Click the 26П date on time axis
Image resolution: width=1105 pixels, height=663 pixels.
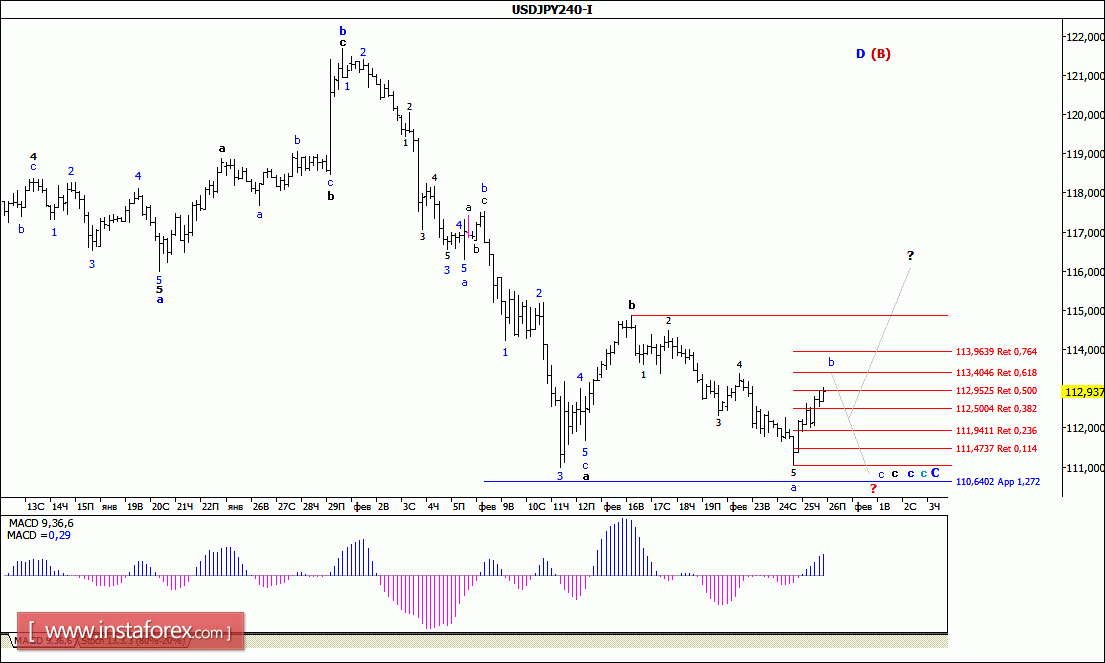click(837, 506)
